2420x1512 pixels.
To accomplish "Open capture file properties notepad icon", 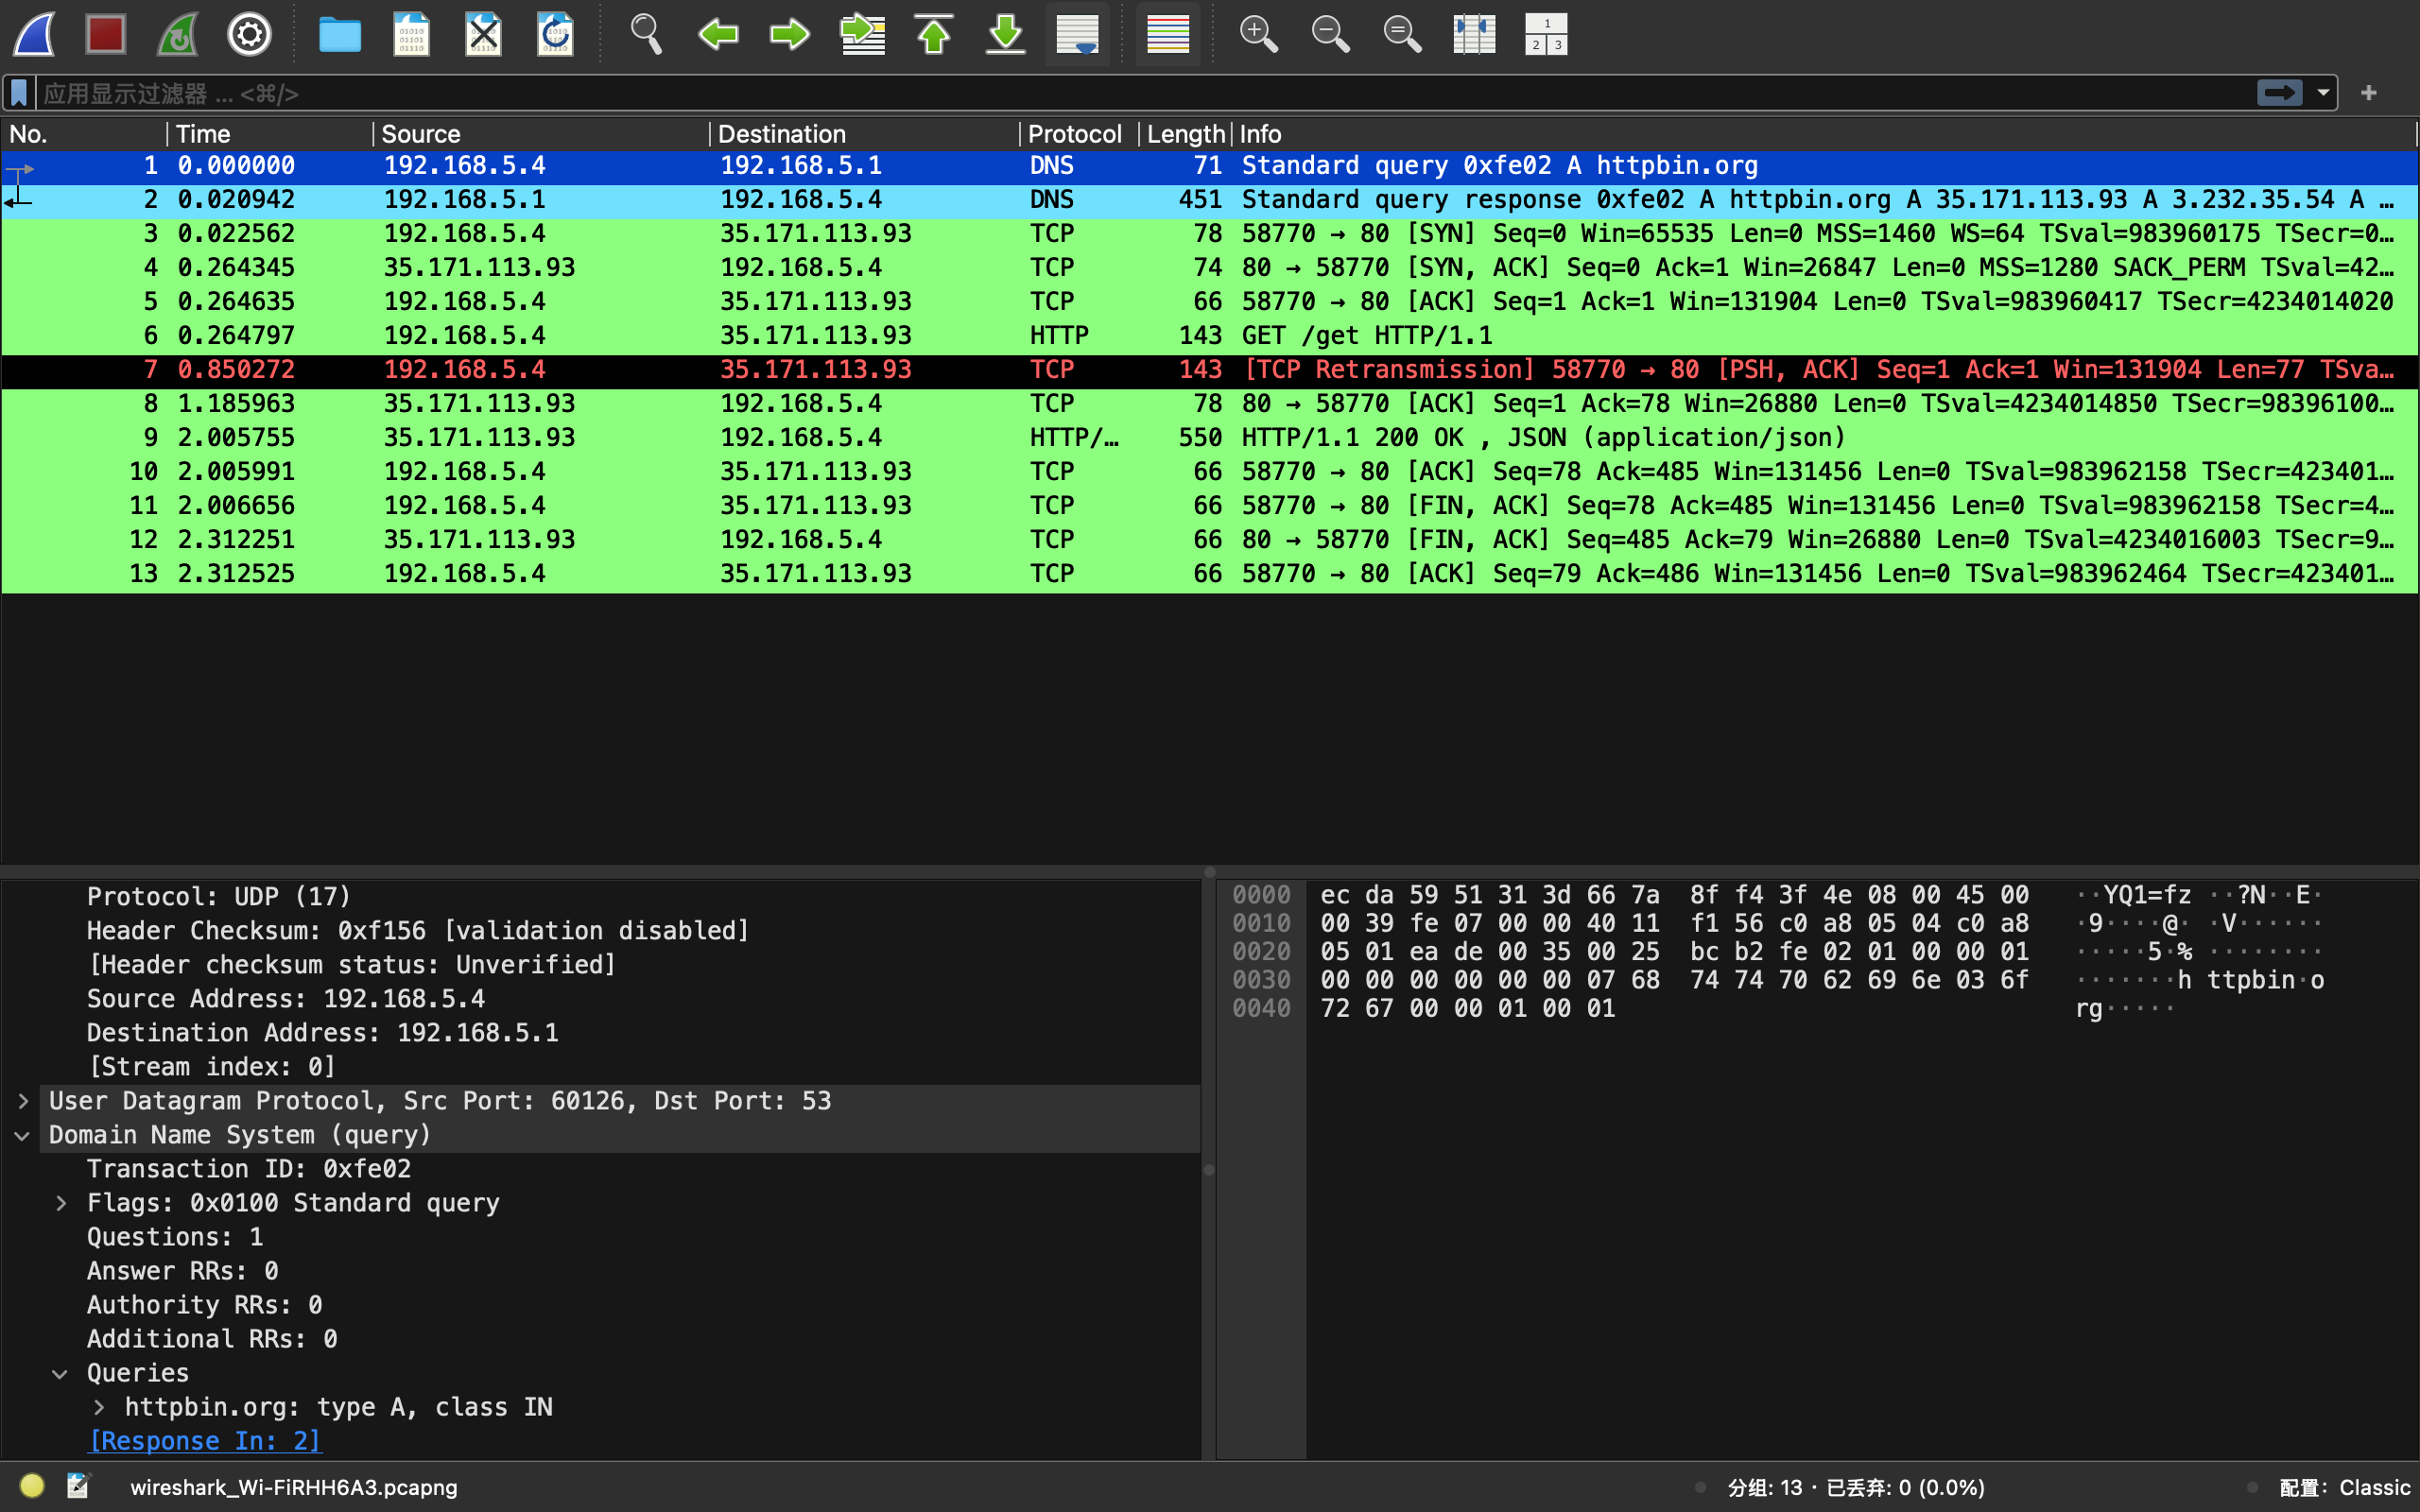I will pyautogui.click(x=78, y=1486).
